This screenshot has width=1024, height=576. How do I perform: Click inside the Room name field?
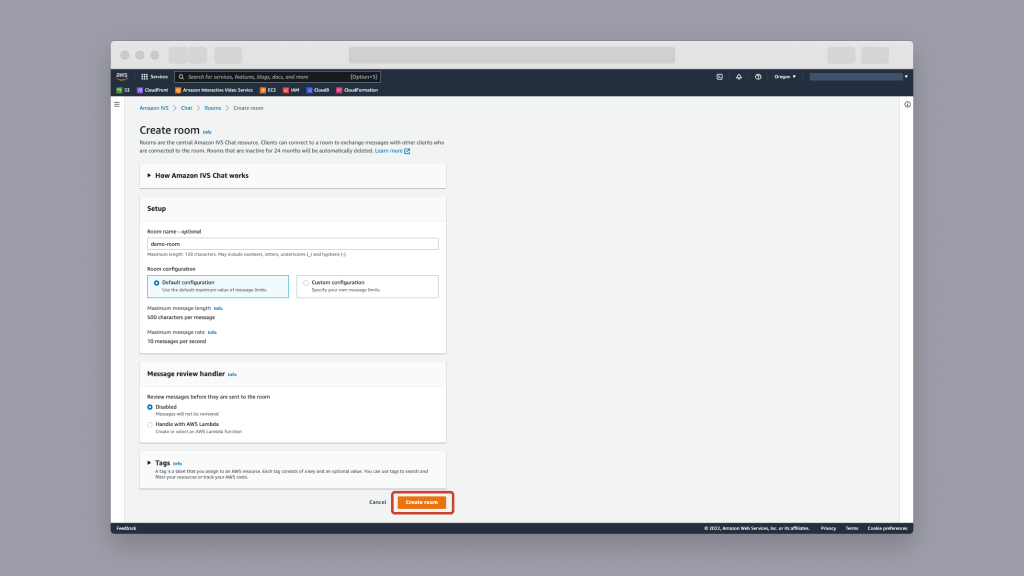(x=292, y=243)
